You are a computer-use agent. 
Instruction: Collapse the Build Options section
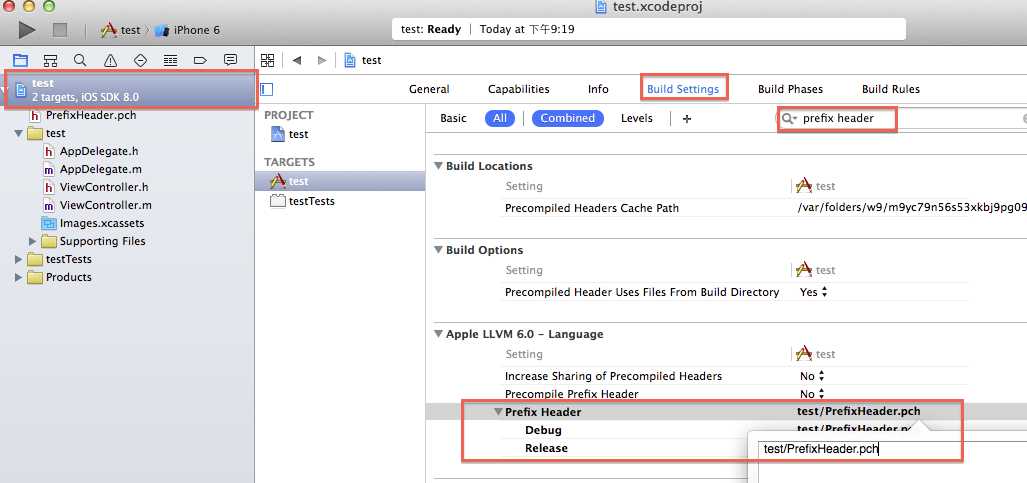[439, 250]
